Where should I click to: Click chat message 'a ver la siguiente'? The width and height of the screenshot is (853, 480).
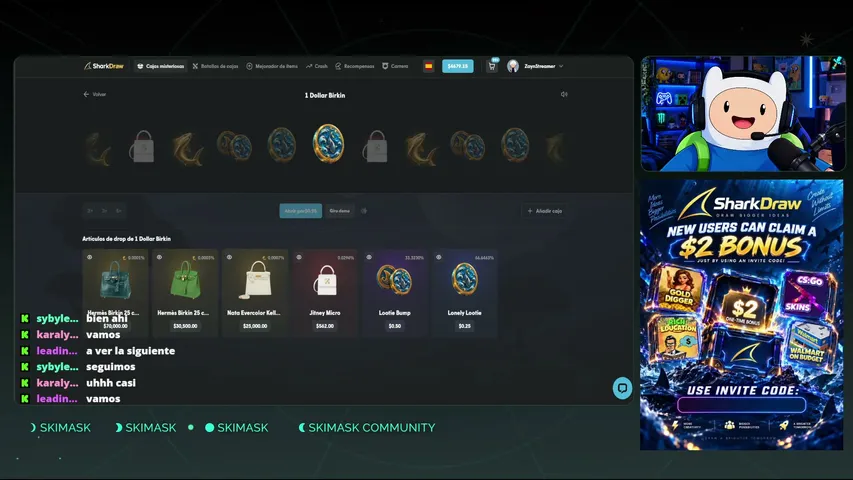pyautogui.click(x=131, y=351)
